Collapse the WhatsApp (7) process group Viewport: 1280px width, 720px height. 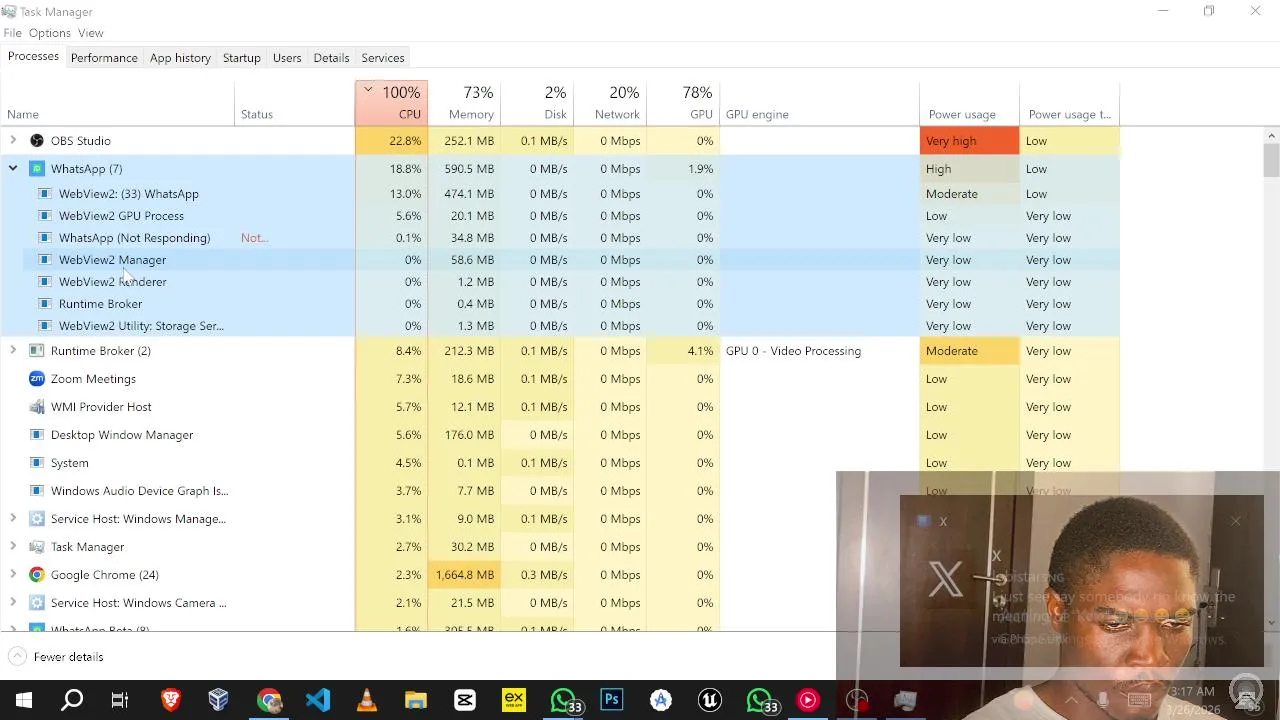13,169
